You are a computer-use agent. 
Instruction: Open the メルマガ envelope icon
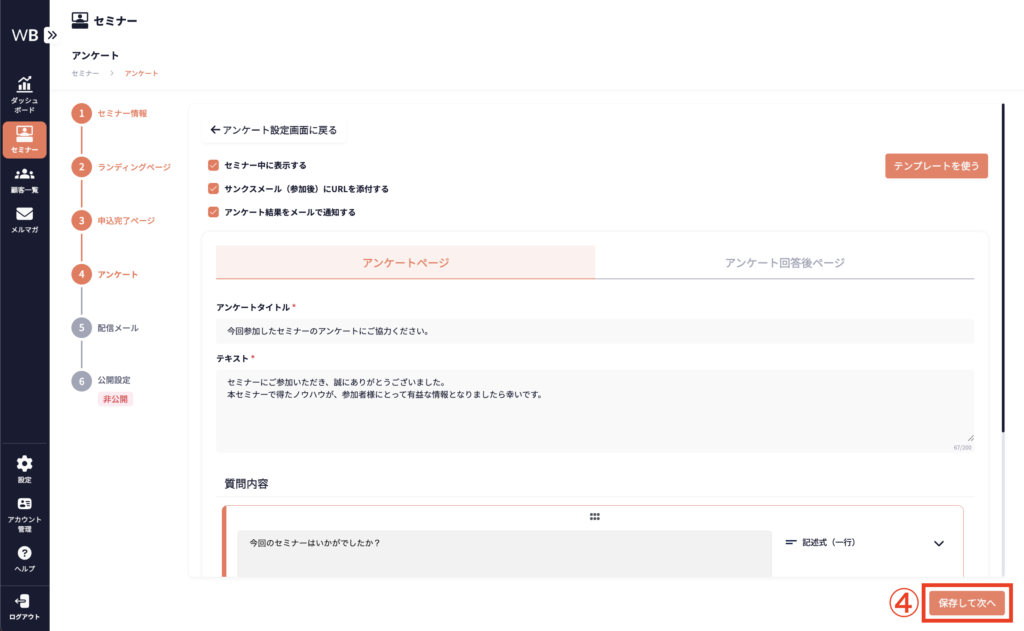pyautogui.click(x=24, y=214)
